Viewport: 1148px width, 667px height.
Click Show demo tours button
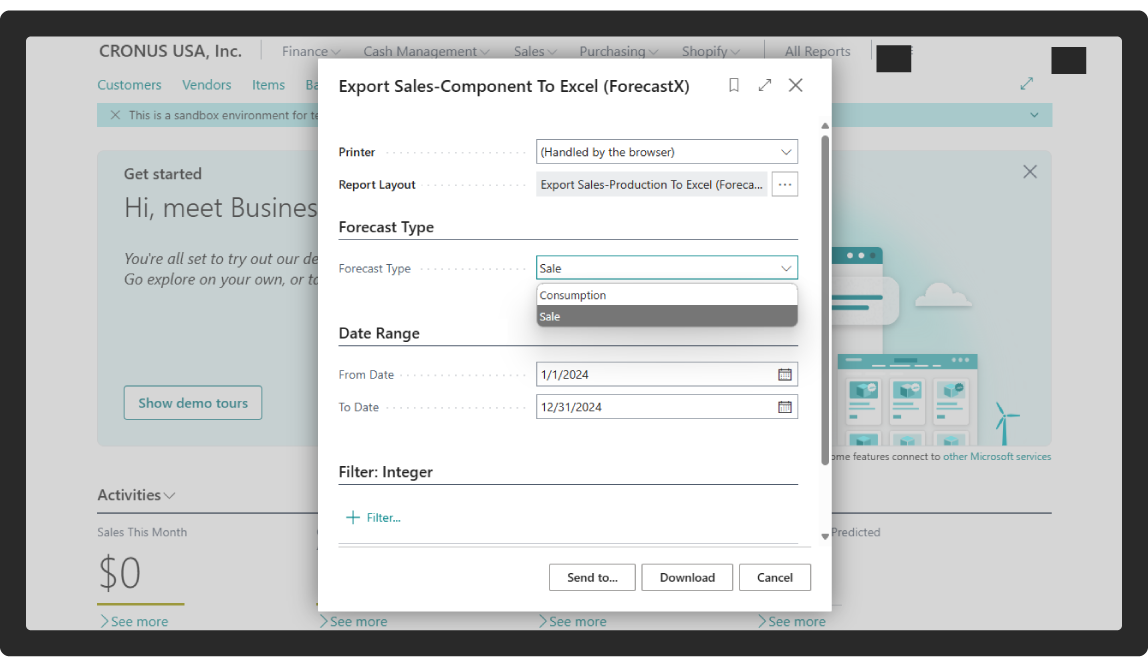point(193,403)
